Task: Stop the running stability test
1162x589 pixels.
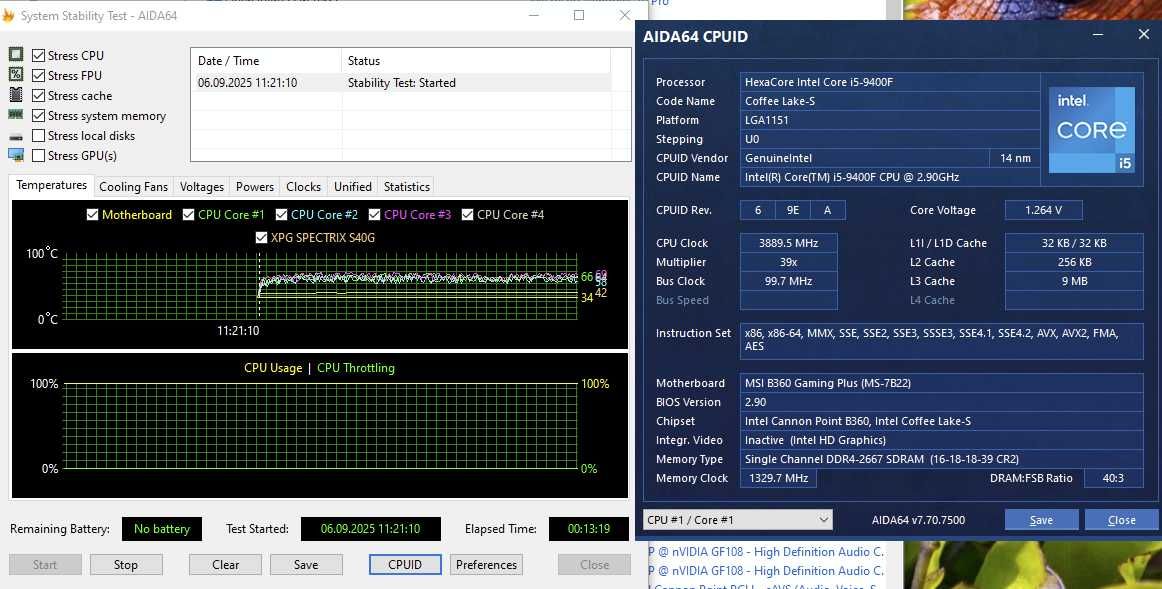Action: 126,565
